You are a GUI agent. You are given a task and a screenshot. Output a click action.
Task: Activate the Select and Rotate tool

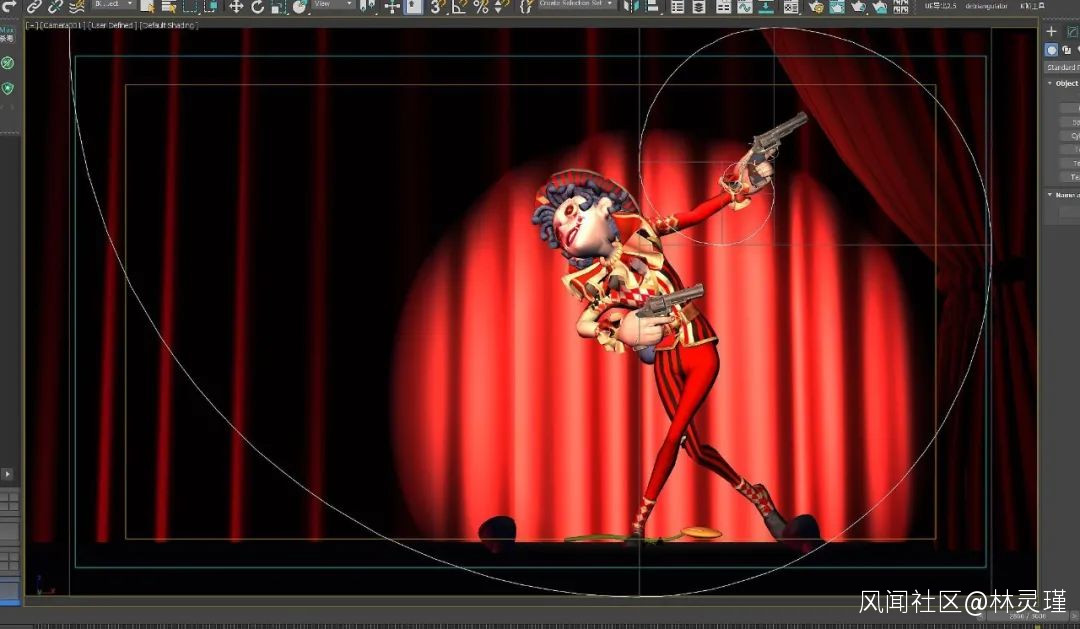pyautogui.click(x=257, y=7)
